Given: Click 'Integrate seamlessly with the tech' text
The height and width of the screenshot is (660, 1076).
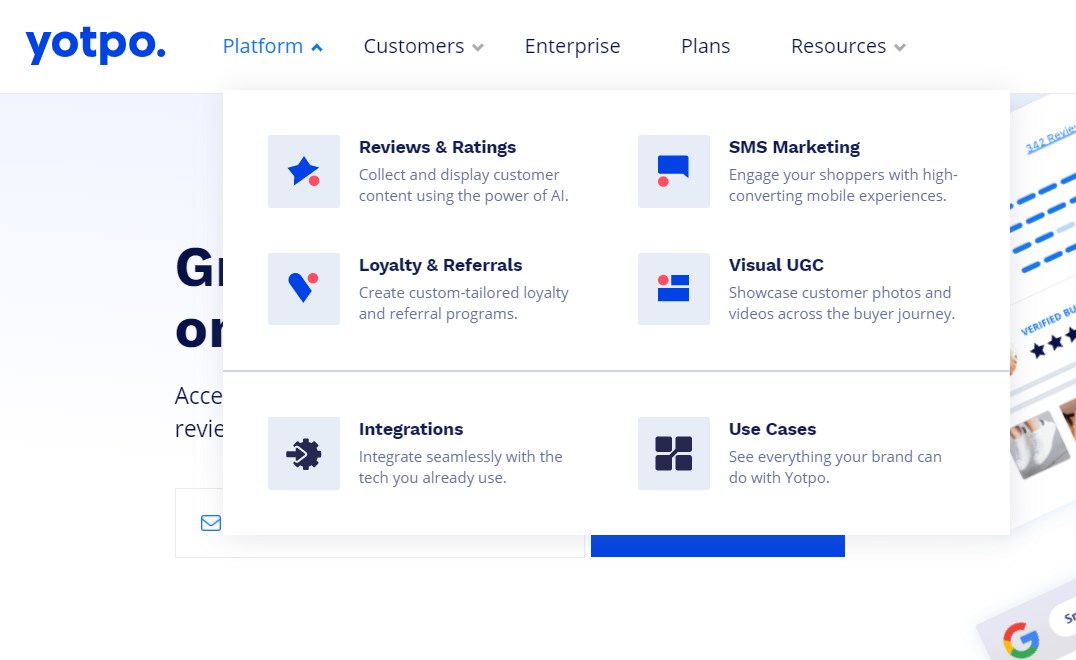Looking at the screenshot, I should tap(460, 467).
